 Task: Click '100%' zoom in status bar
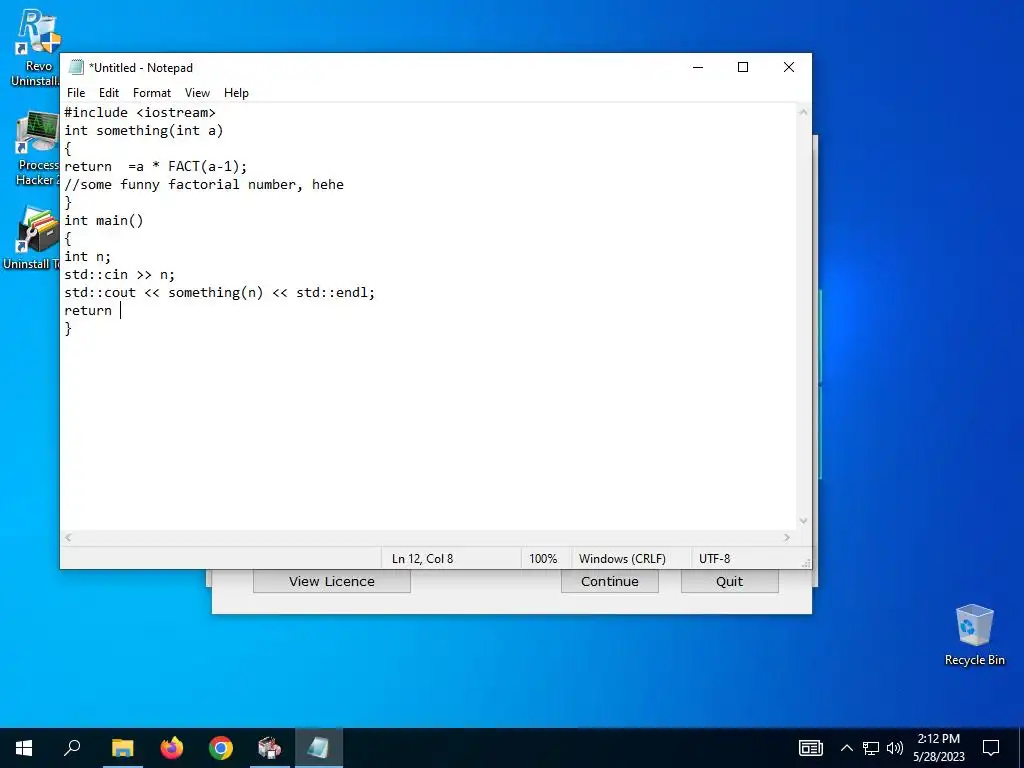point(543,559)
